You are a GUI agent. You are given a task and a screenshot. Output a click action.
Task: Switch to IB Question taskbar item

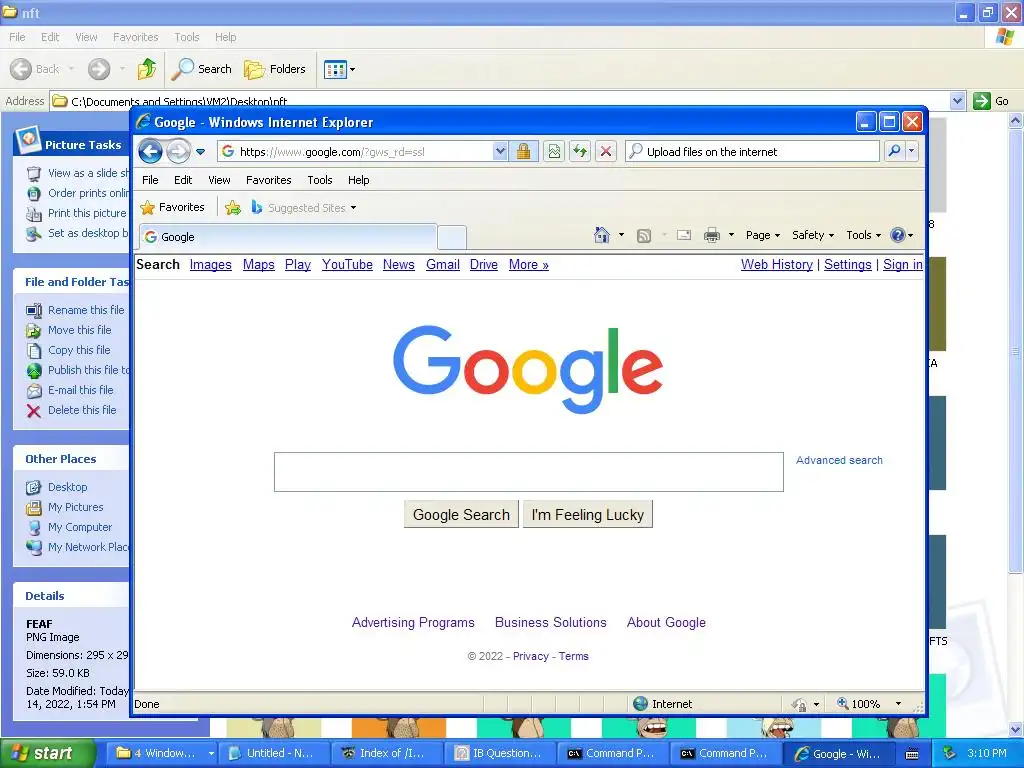[499, 753]
